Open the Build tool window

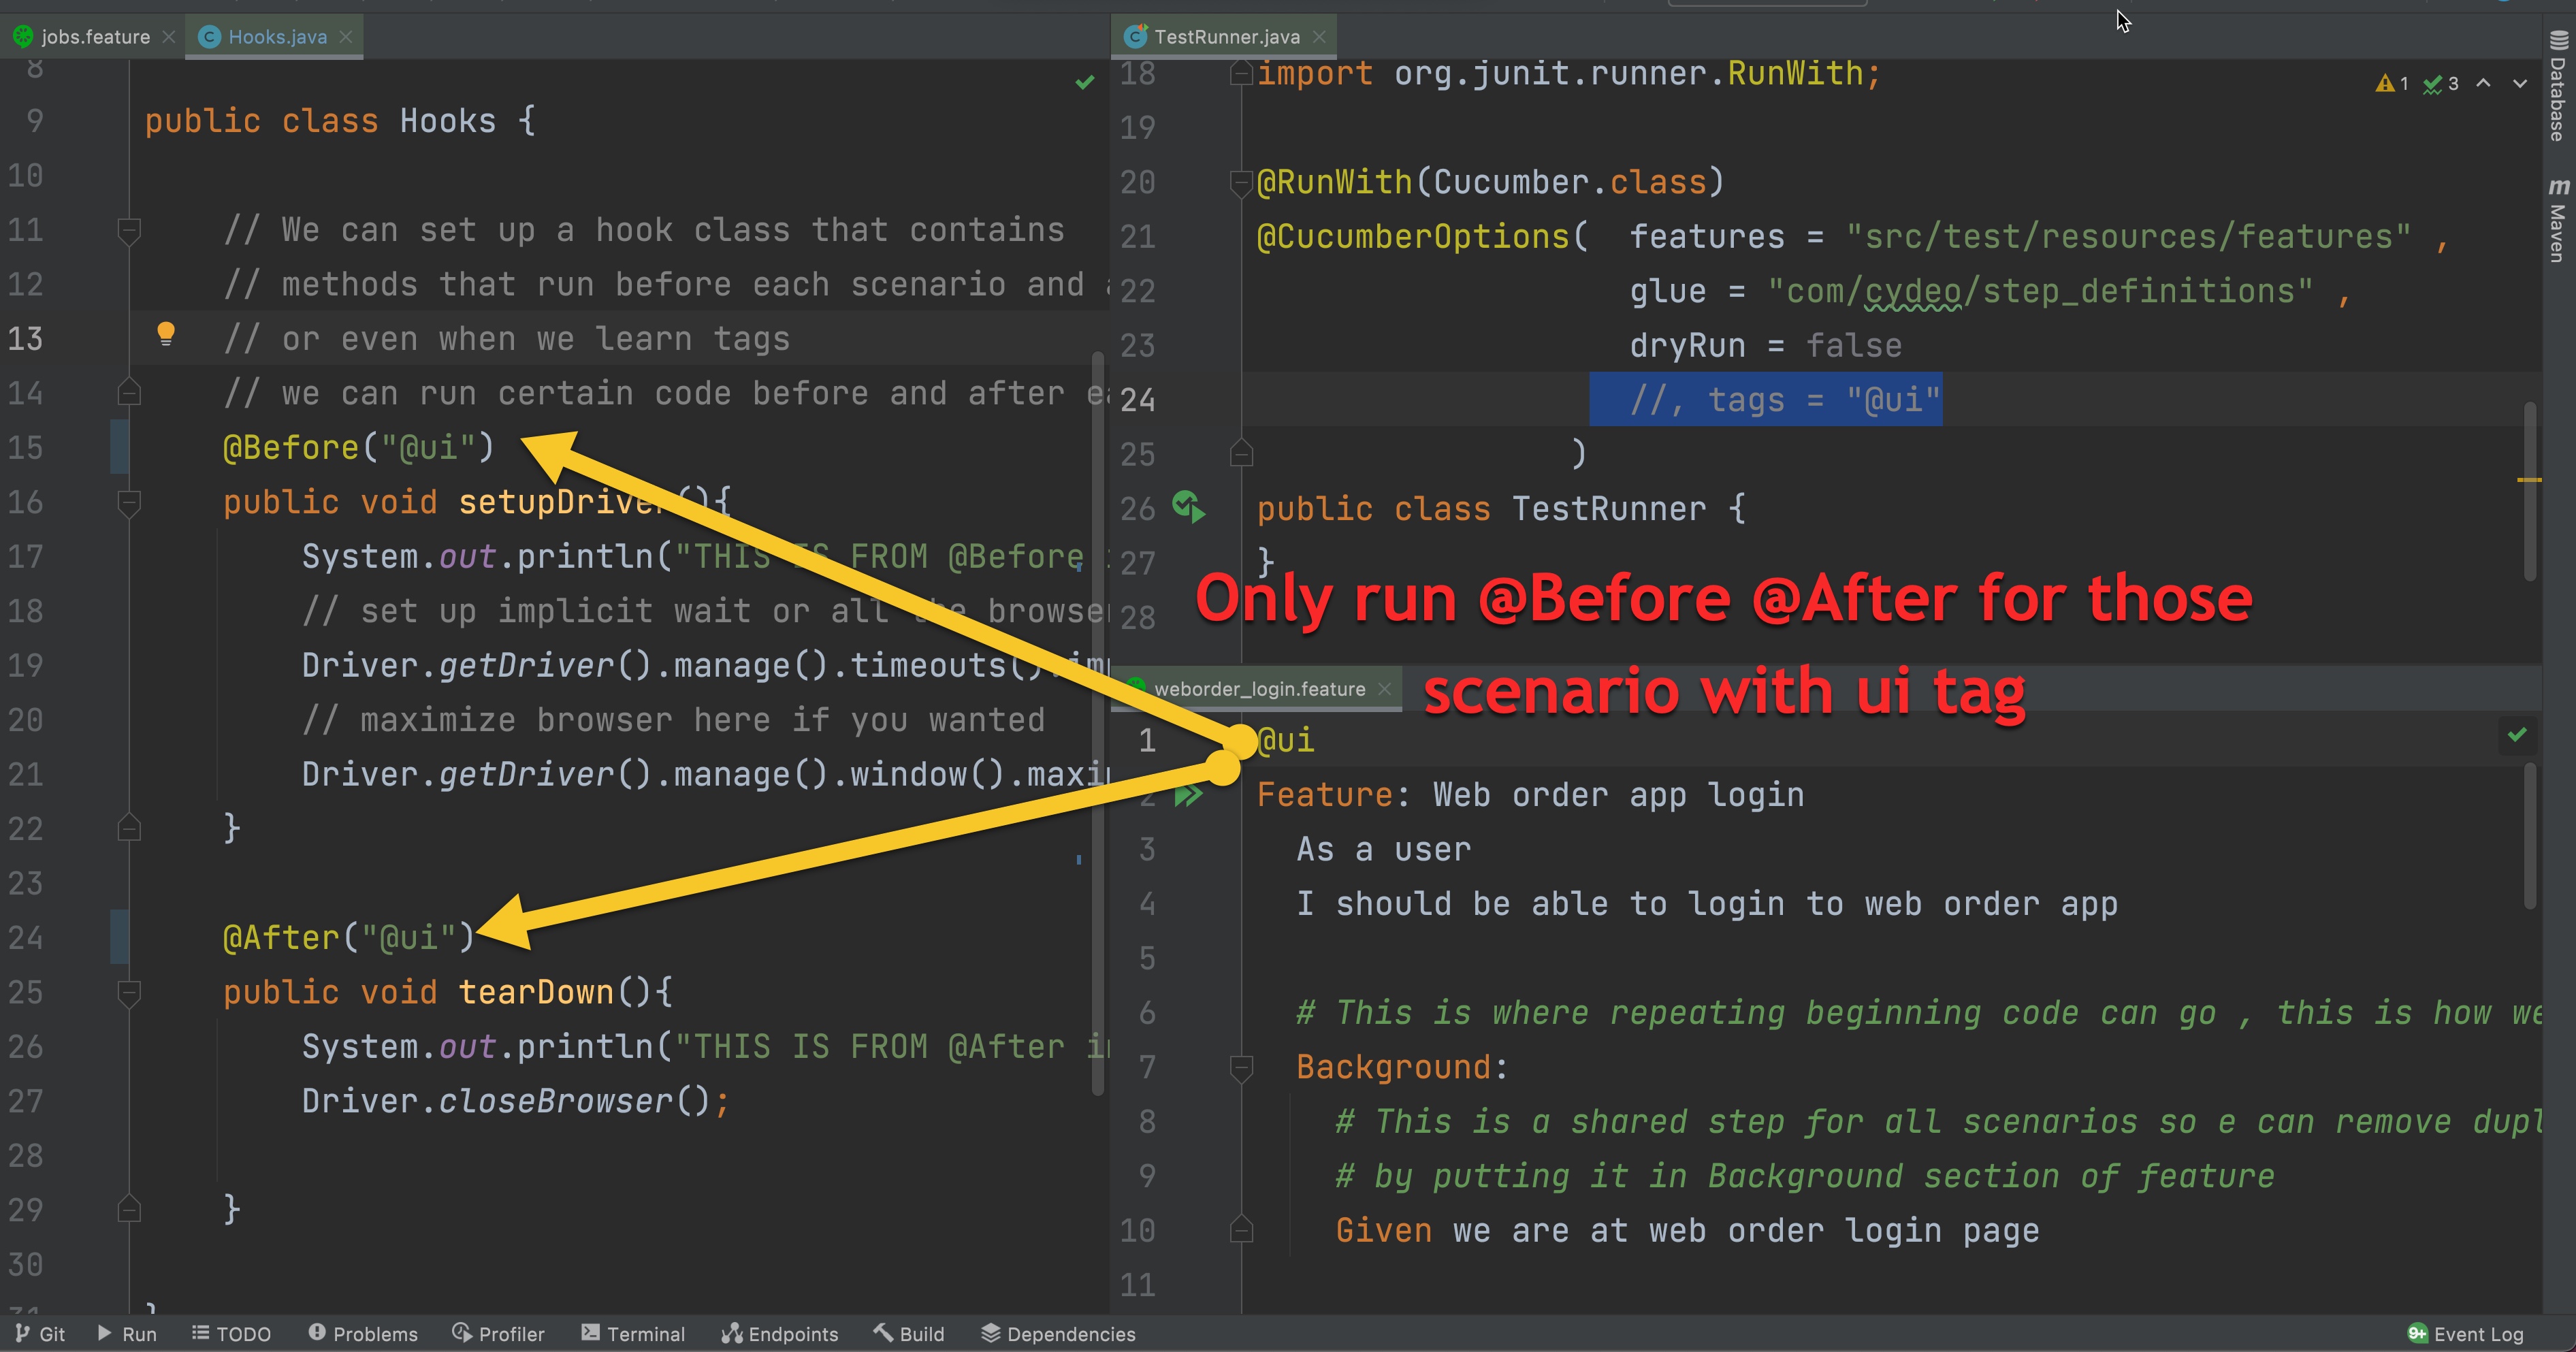pos(908,1333)
